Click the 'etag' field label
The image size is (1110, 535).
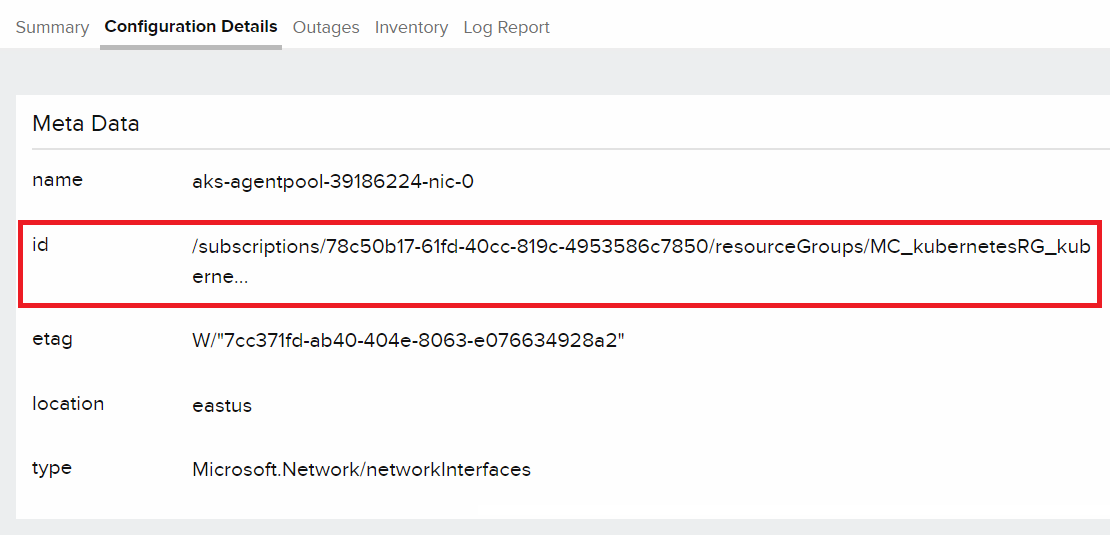pos(52,339)
